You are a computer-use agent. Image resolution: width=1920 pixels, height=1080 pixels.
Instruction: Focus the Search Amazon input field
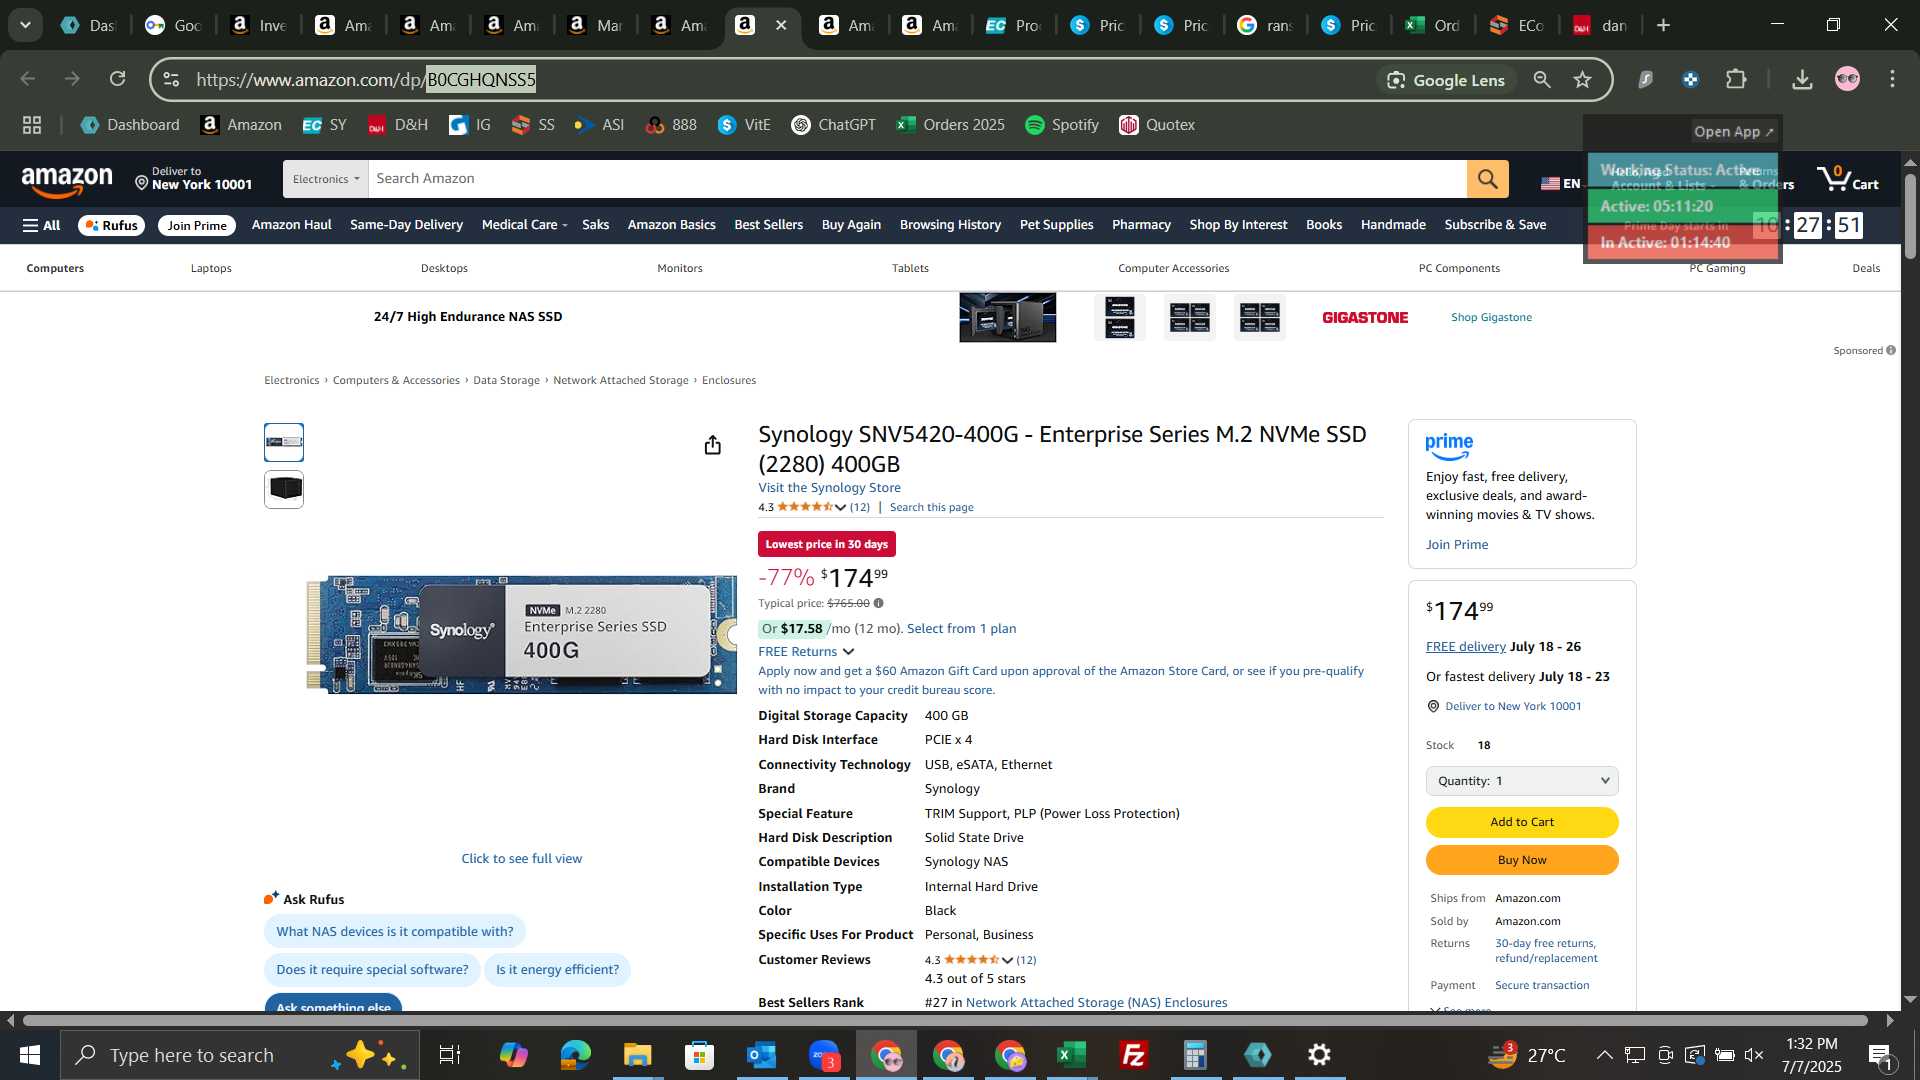click(x=917, y=179)
